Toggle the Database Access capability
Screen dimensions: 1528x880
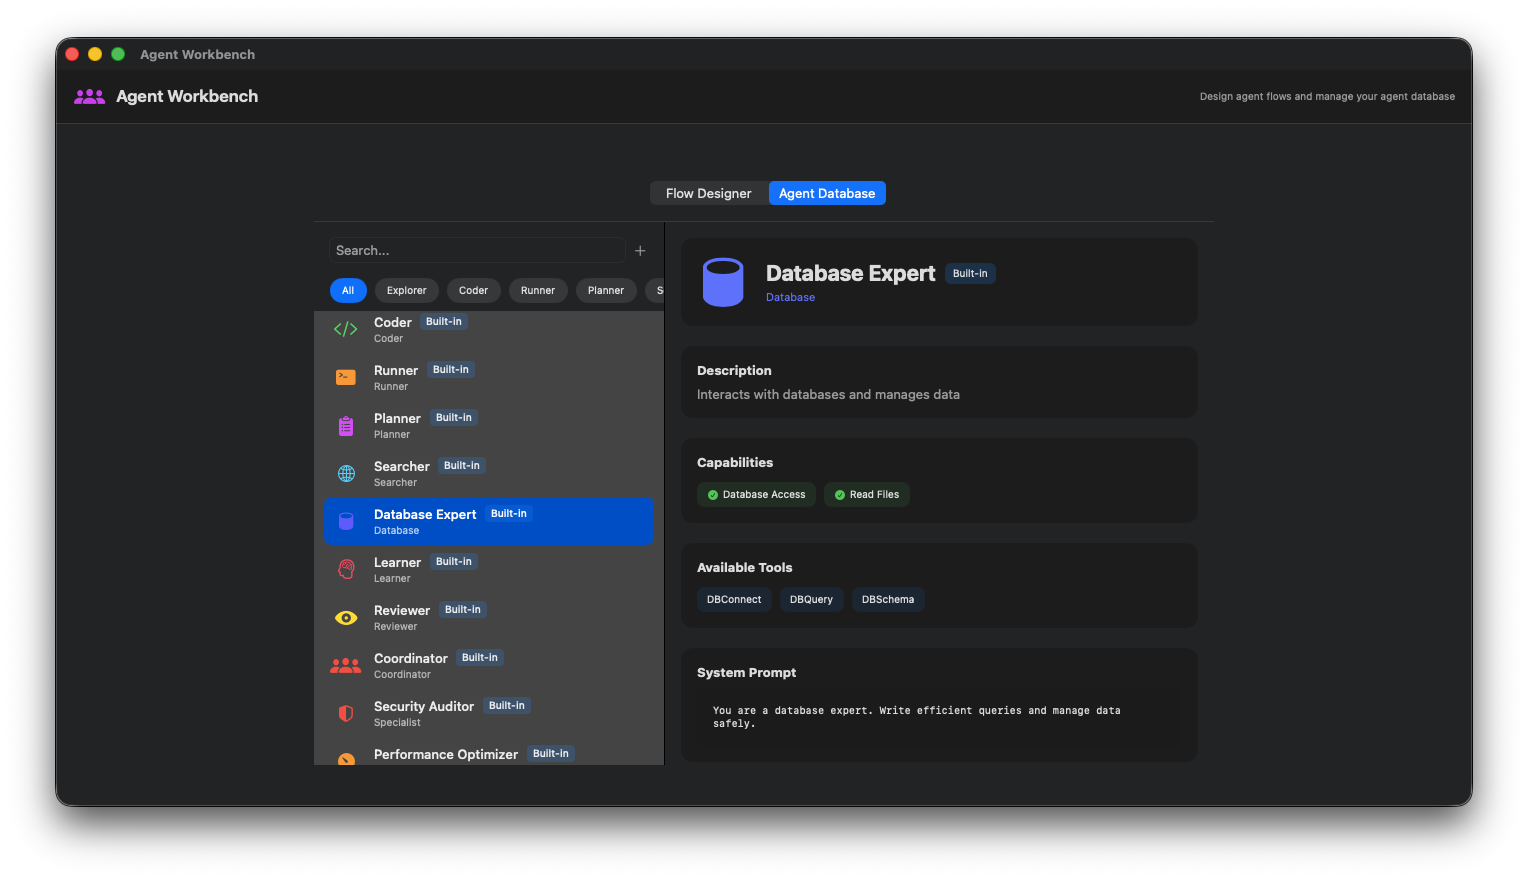(756, 494)
